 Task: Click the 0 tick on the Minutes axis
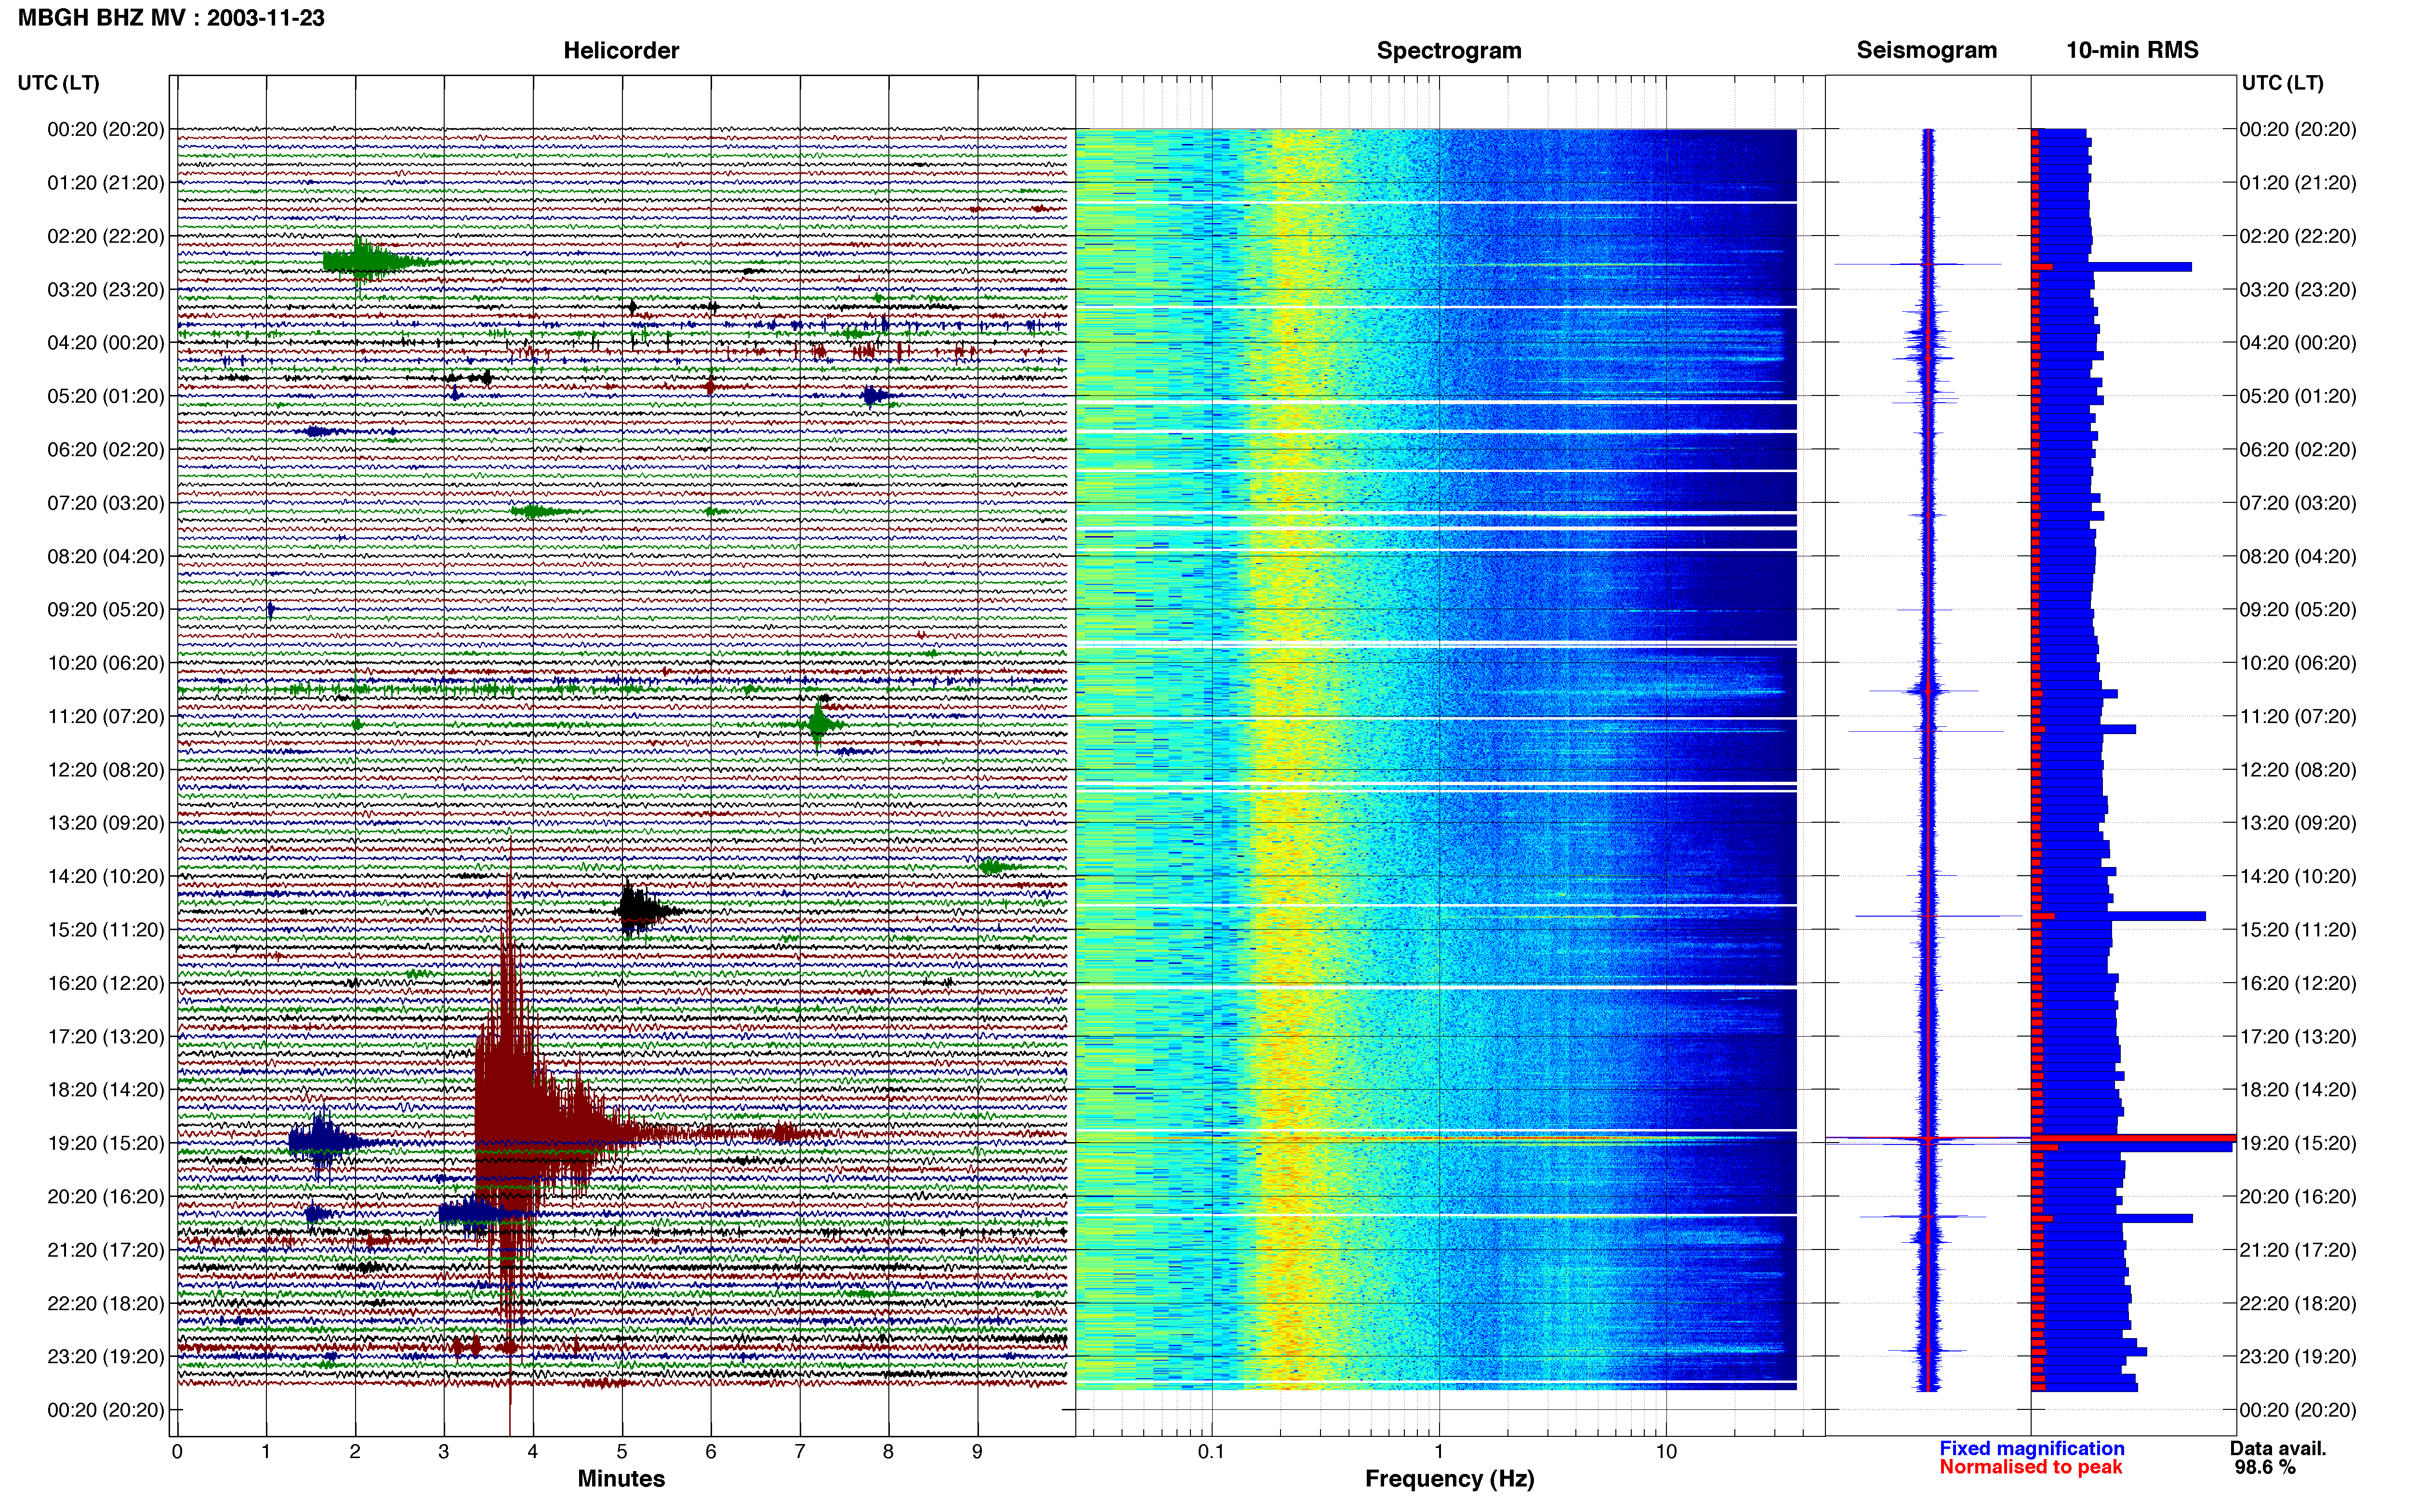coord(177,1452)
